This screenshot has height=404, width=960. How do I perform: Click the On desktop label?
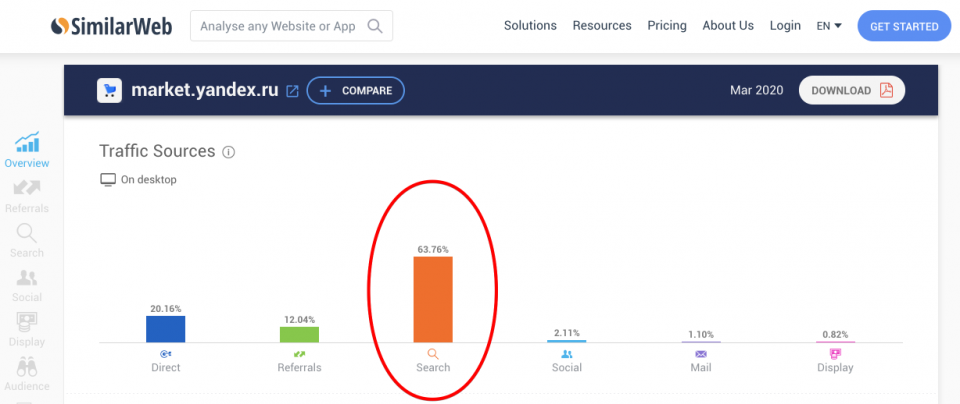pyautogui.click(x=149, y=180)
